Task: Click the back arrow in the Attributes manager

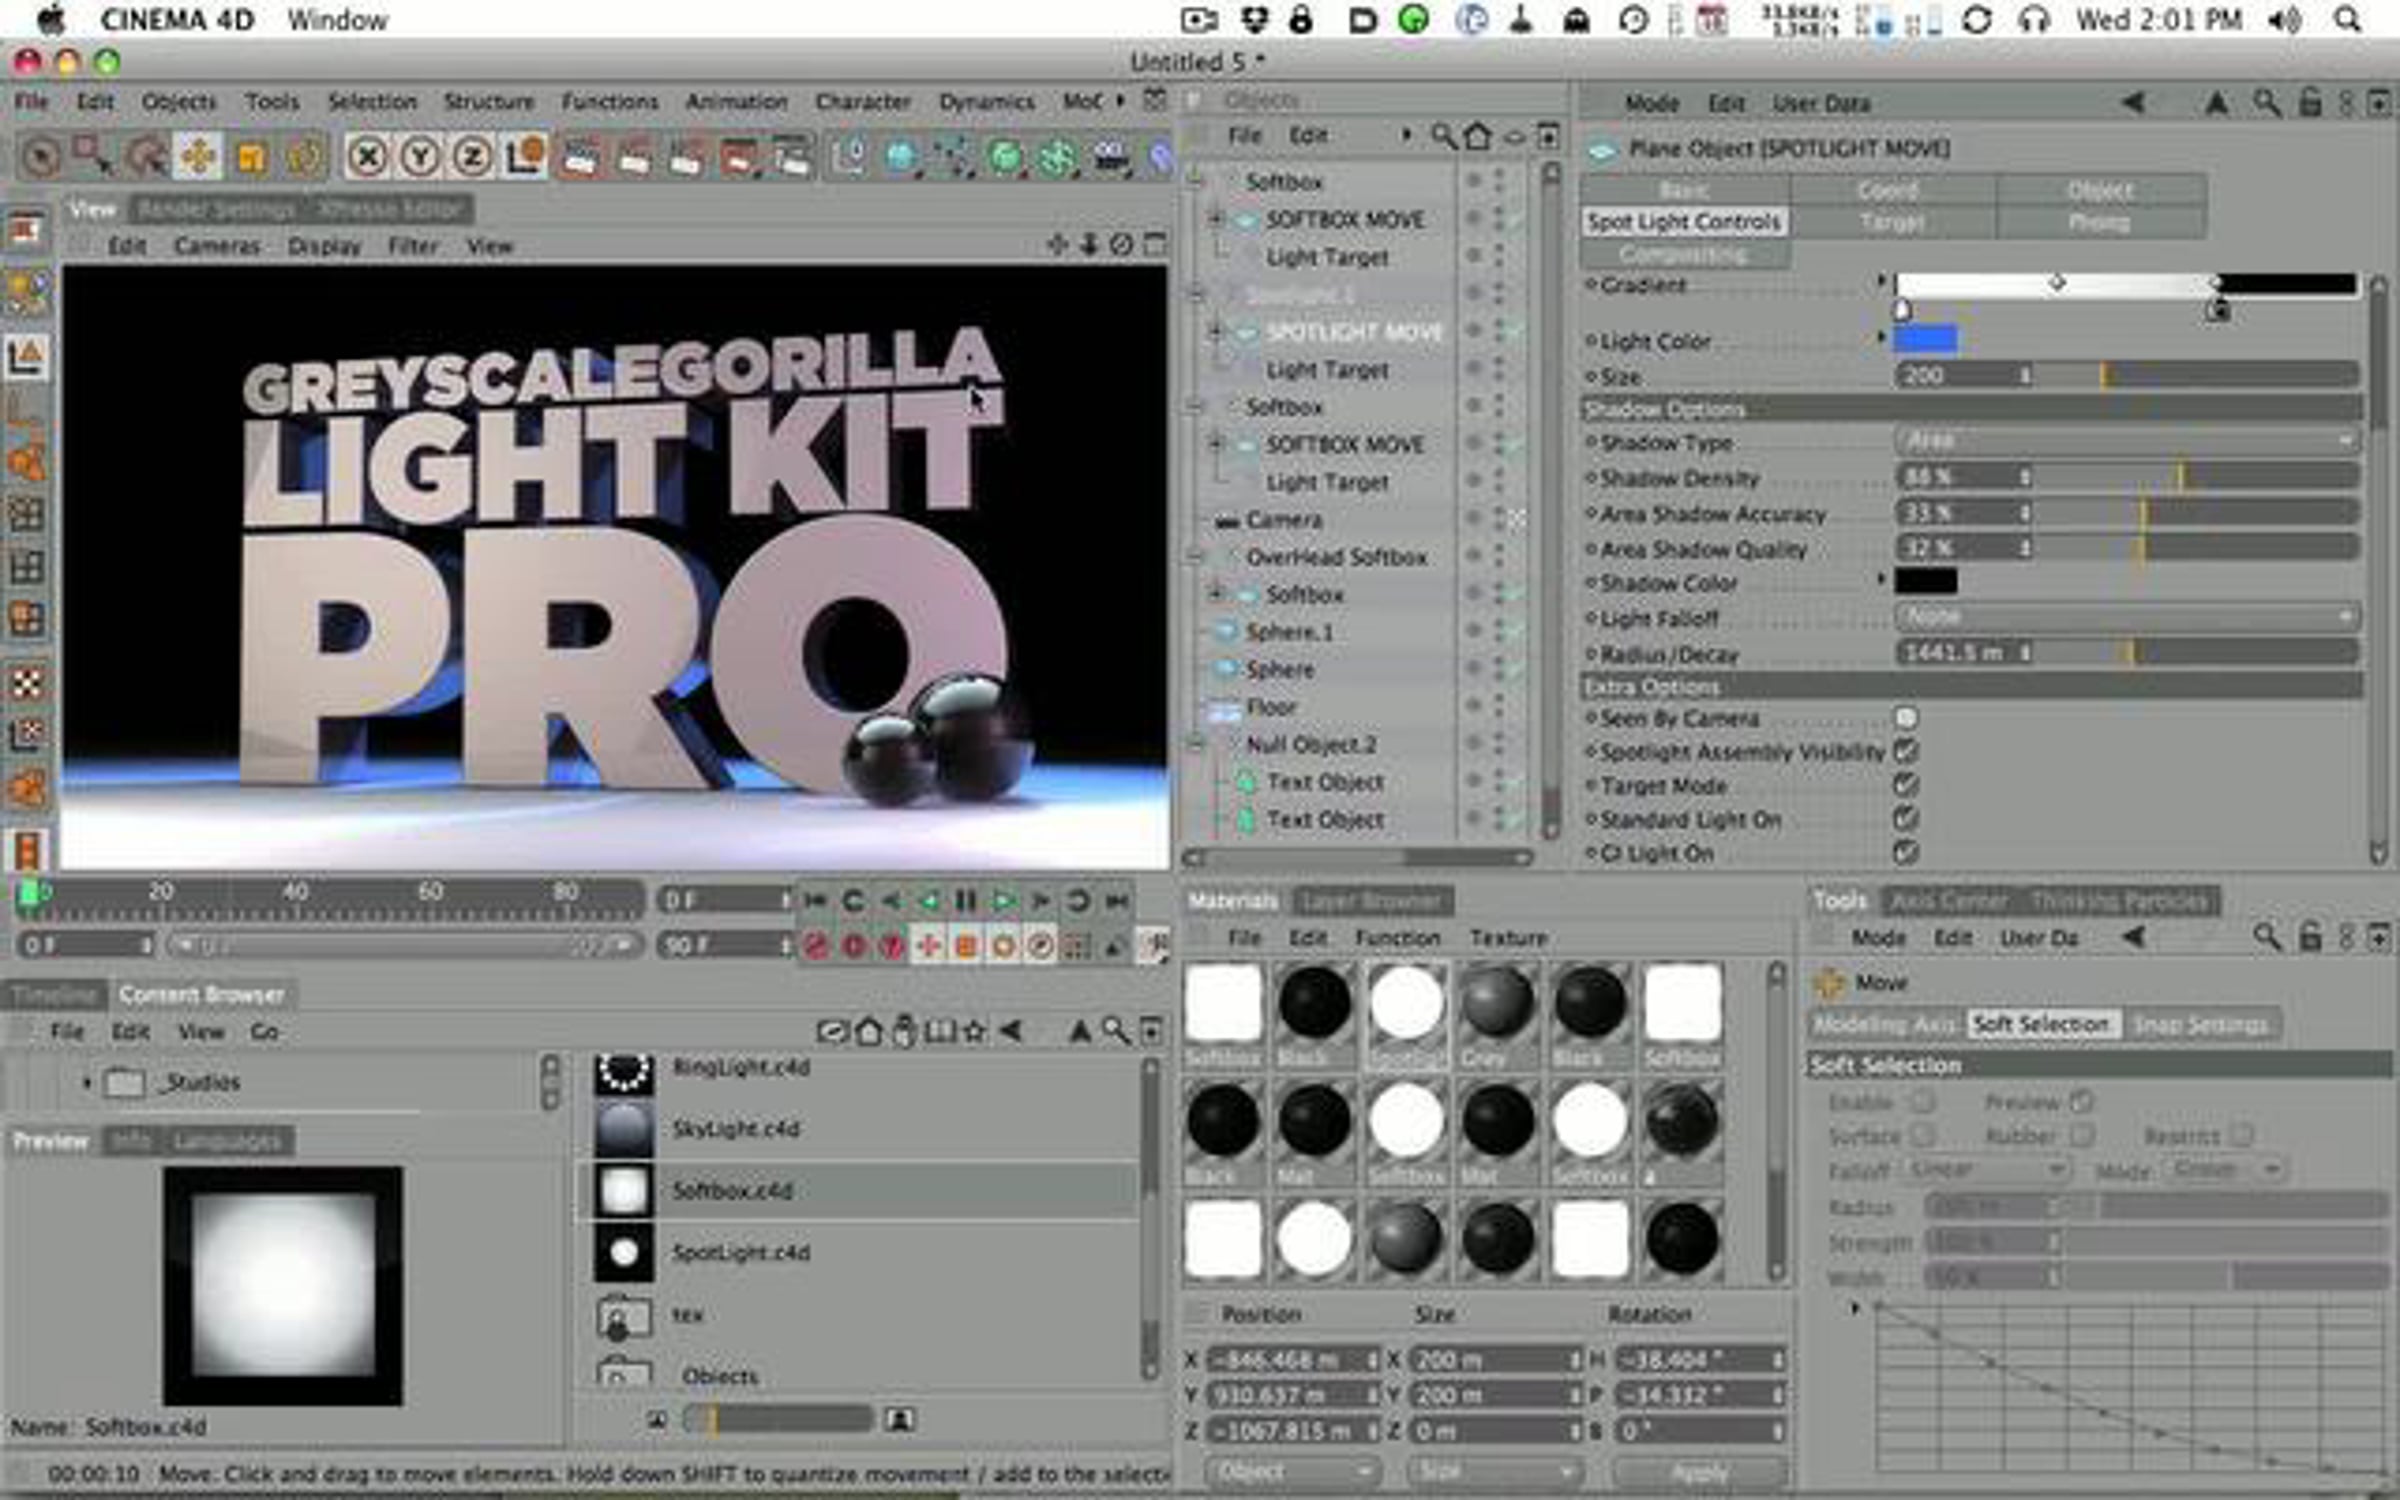Action: (2133, 102)
